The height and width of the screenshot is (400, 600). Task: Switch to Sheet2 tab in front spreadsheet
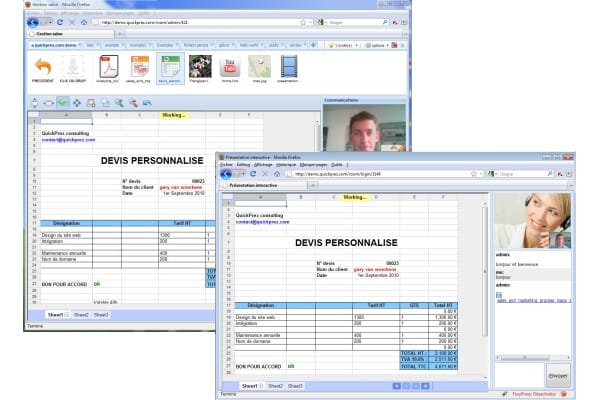(275, 384)
